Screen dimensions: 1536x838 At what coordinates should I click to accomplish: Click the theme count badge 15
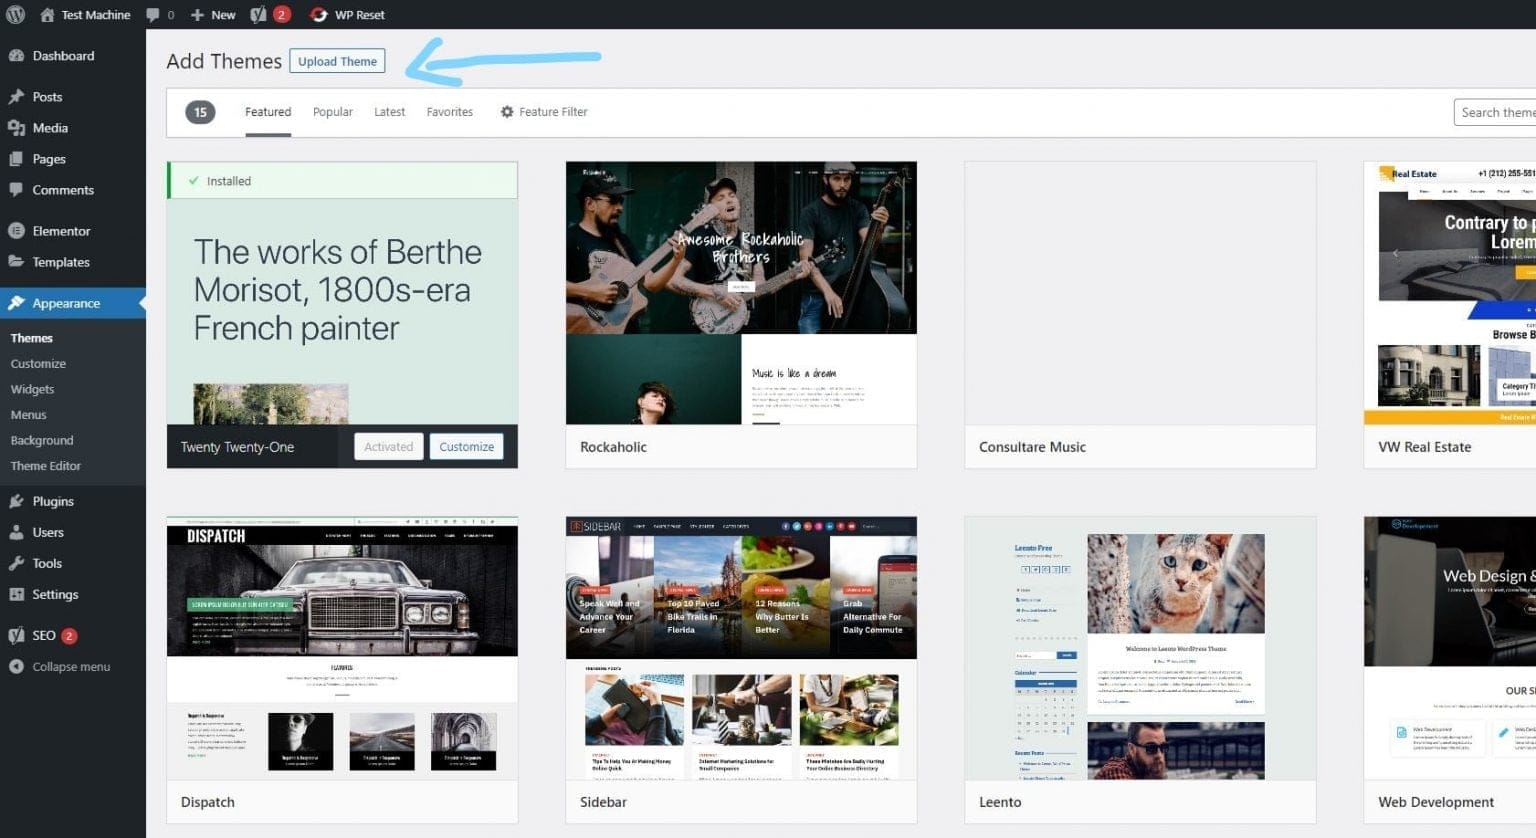click(x=200, y=112)
